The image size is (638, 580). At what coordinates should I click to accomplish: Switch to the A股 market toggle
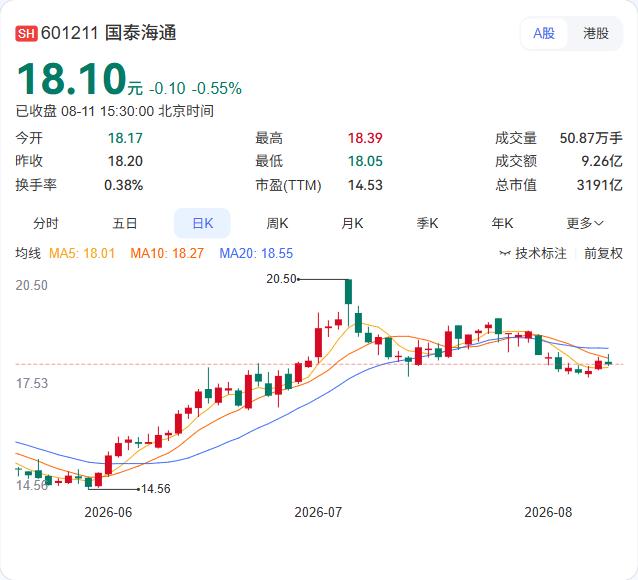click(544, 33)
